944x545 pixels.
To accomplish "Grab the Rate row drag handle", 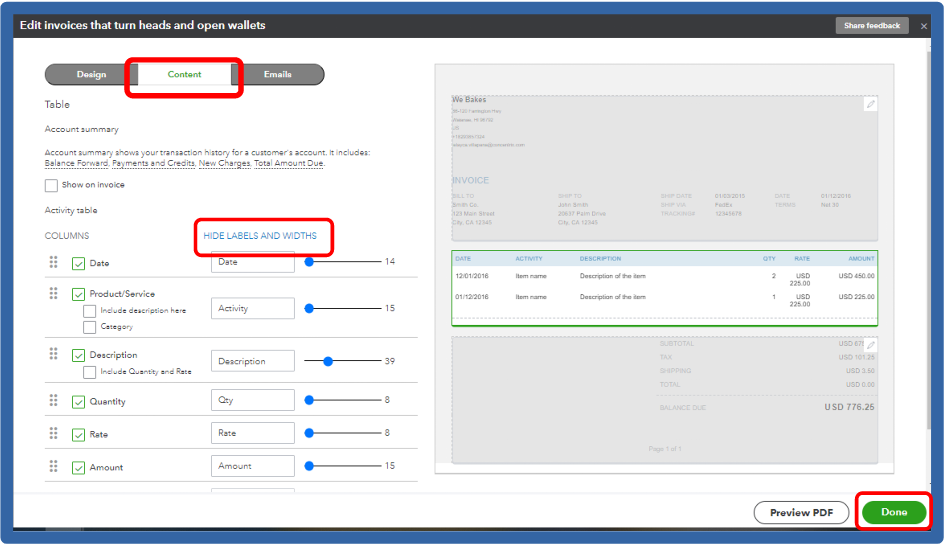I will click(54, 433).
